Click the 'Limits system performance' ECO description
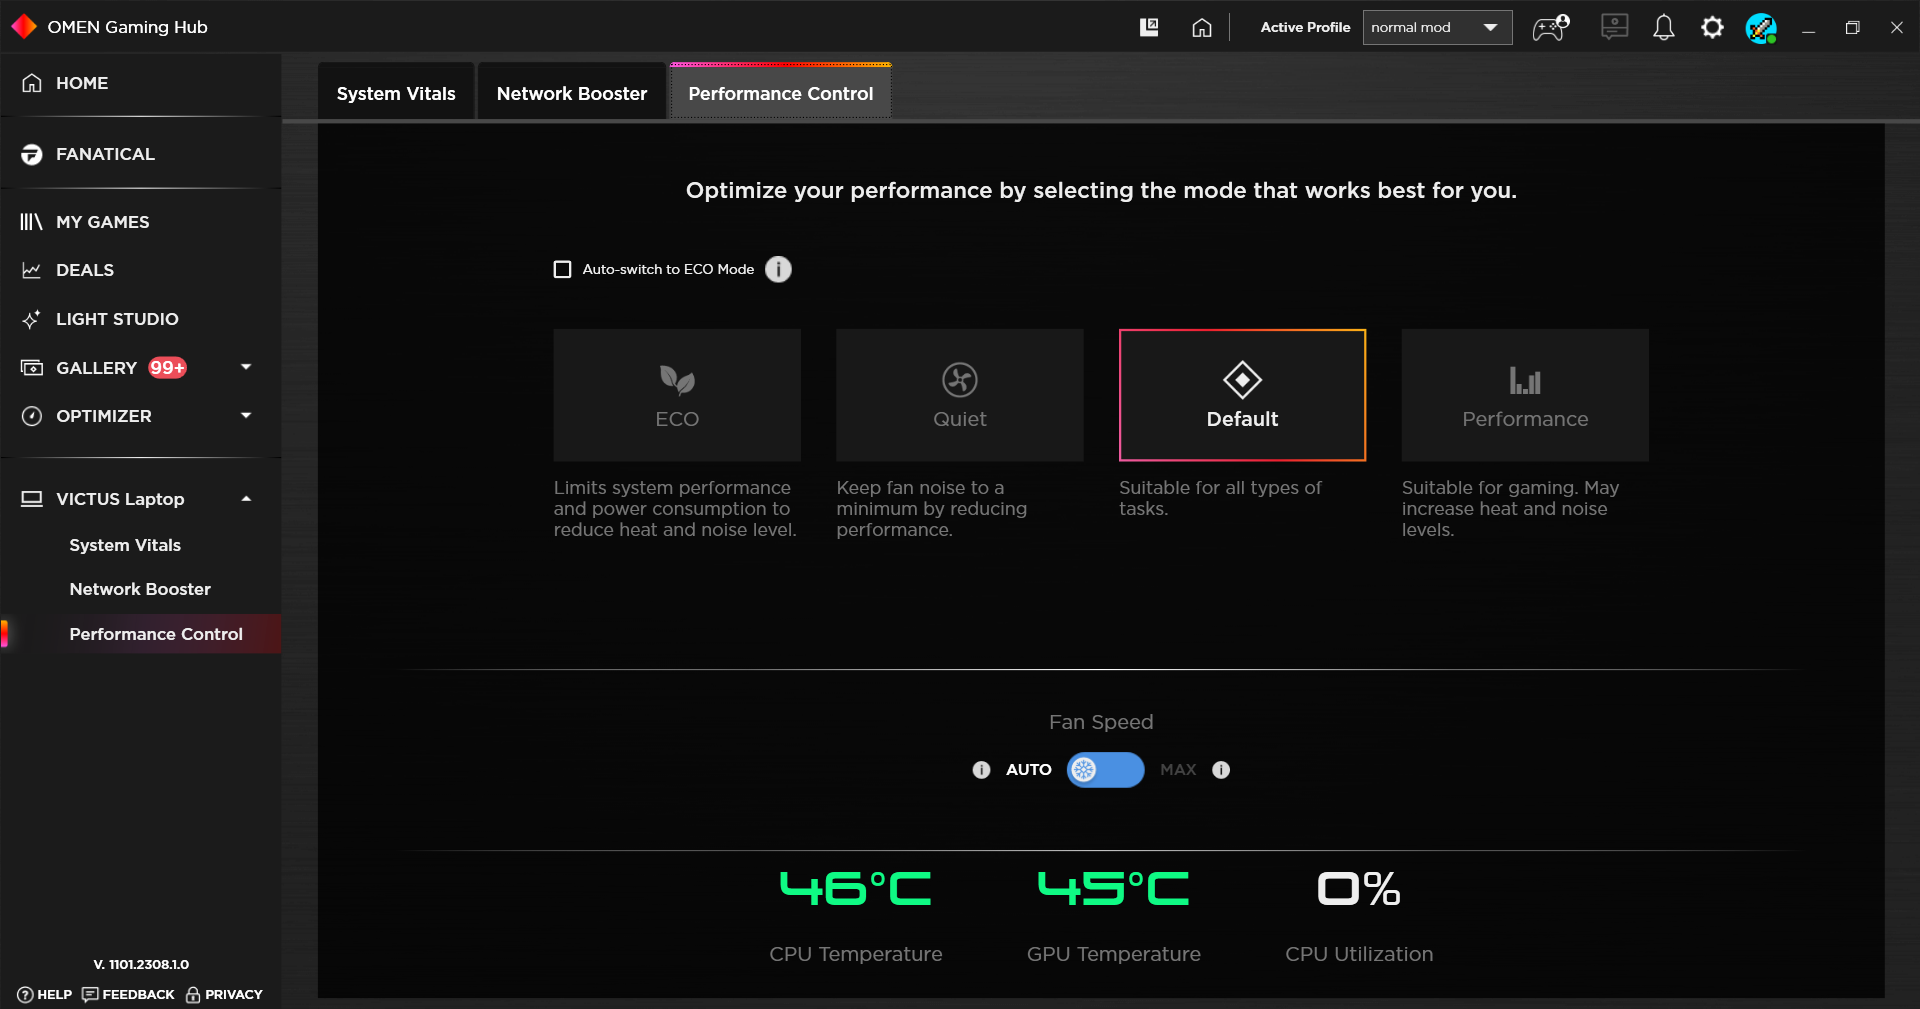 pyautogui.click(x=675, y=509)
